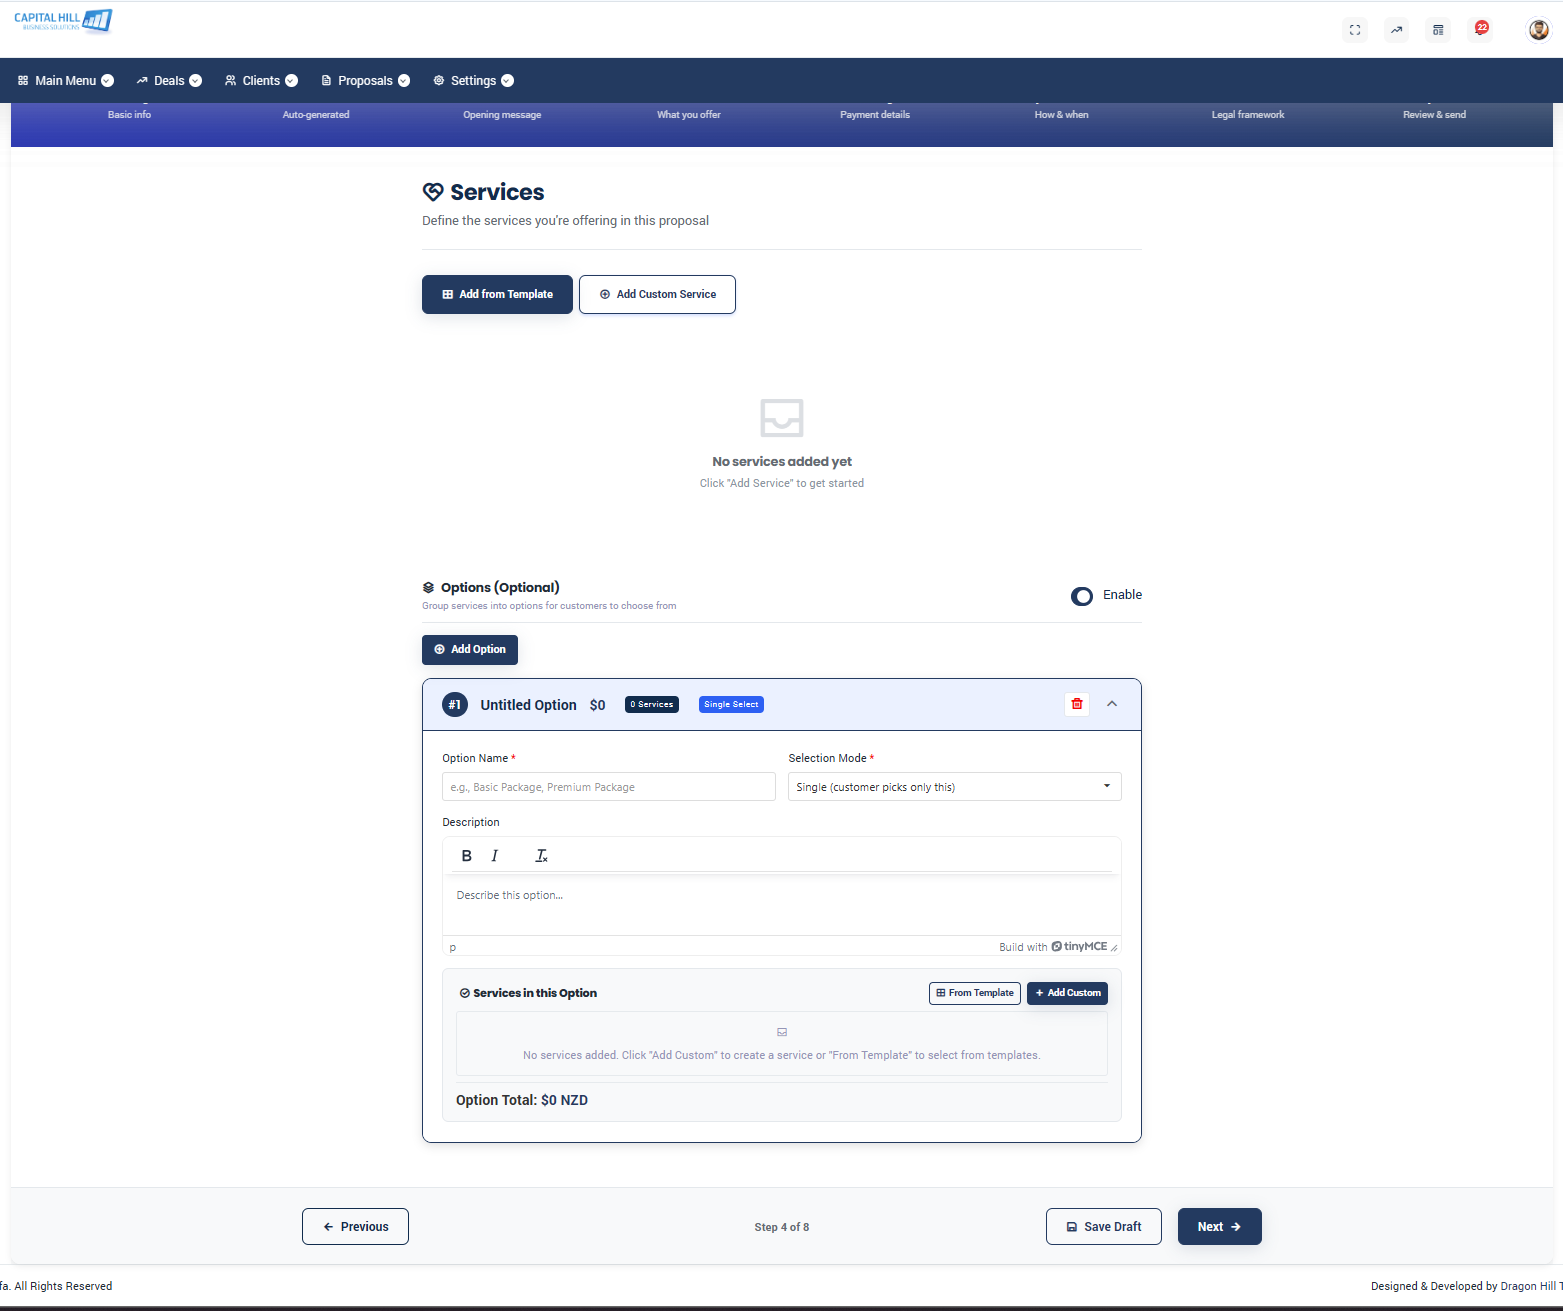This screenshot has height=1311, width=1563.
Task: Open the trending chart icon in header
Action: click(1396, 30)
